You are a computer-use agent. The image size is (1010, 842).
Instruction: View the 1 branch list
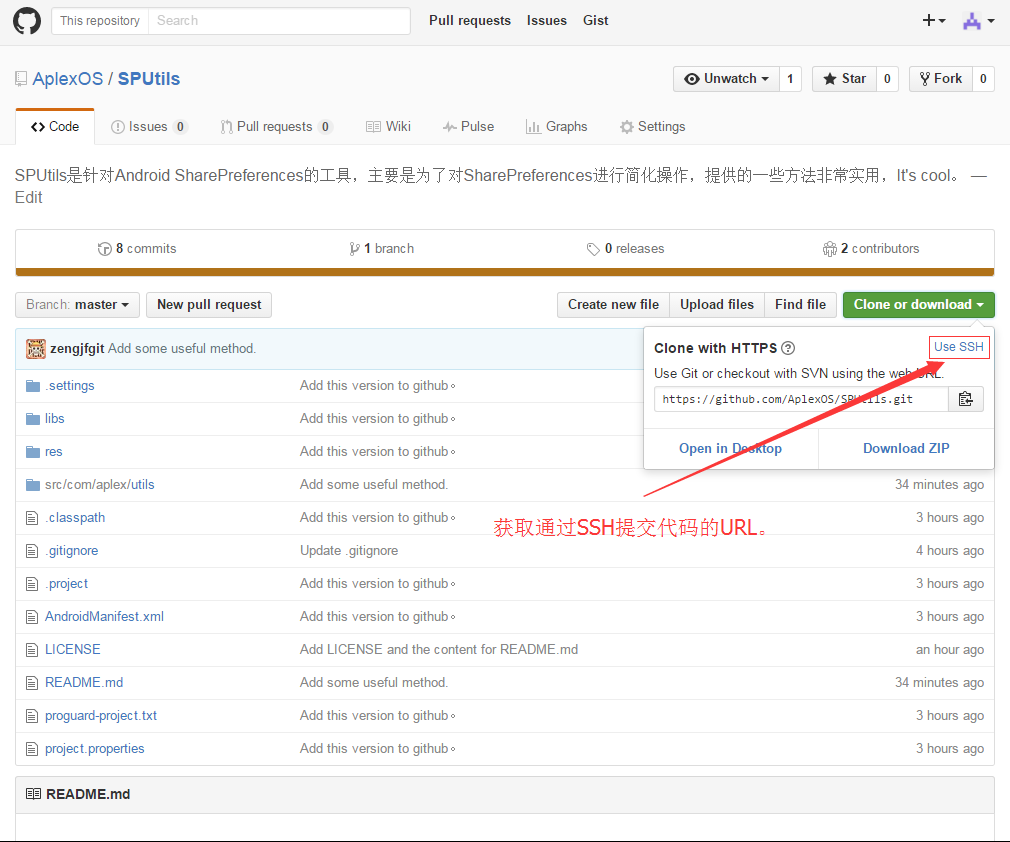pos(381,249)
